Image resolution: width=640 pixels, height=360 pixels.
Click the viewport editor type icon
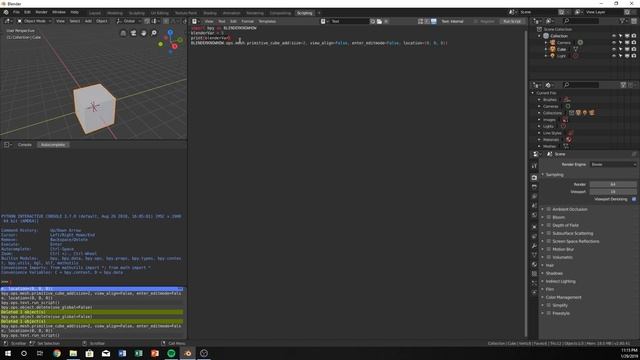[x=8, y=21]
